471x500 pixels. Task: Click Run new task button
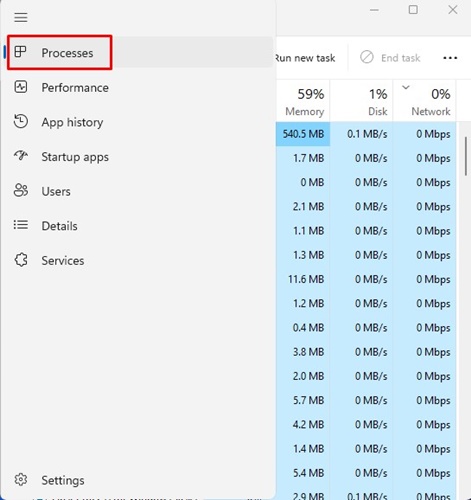305,58
